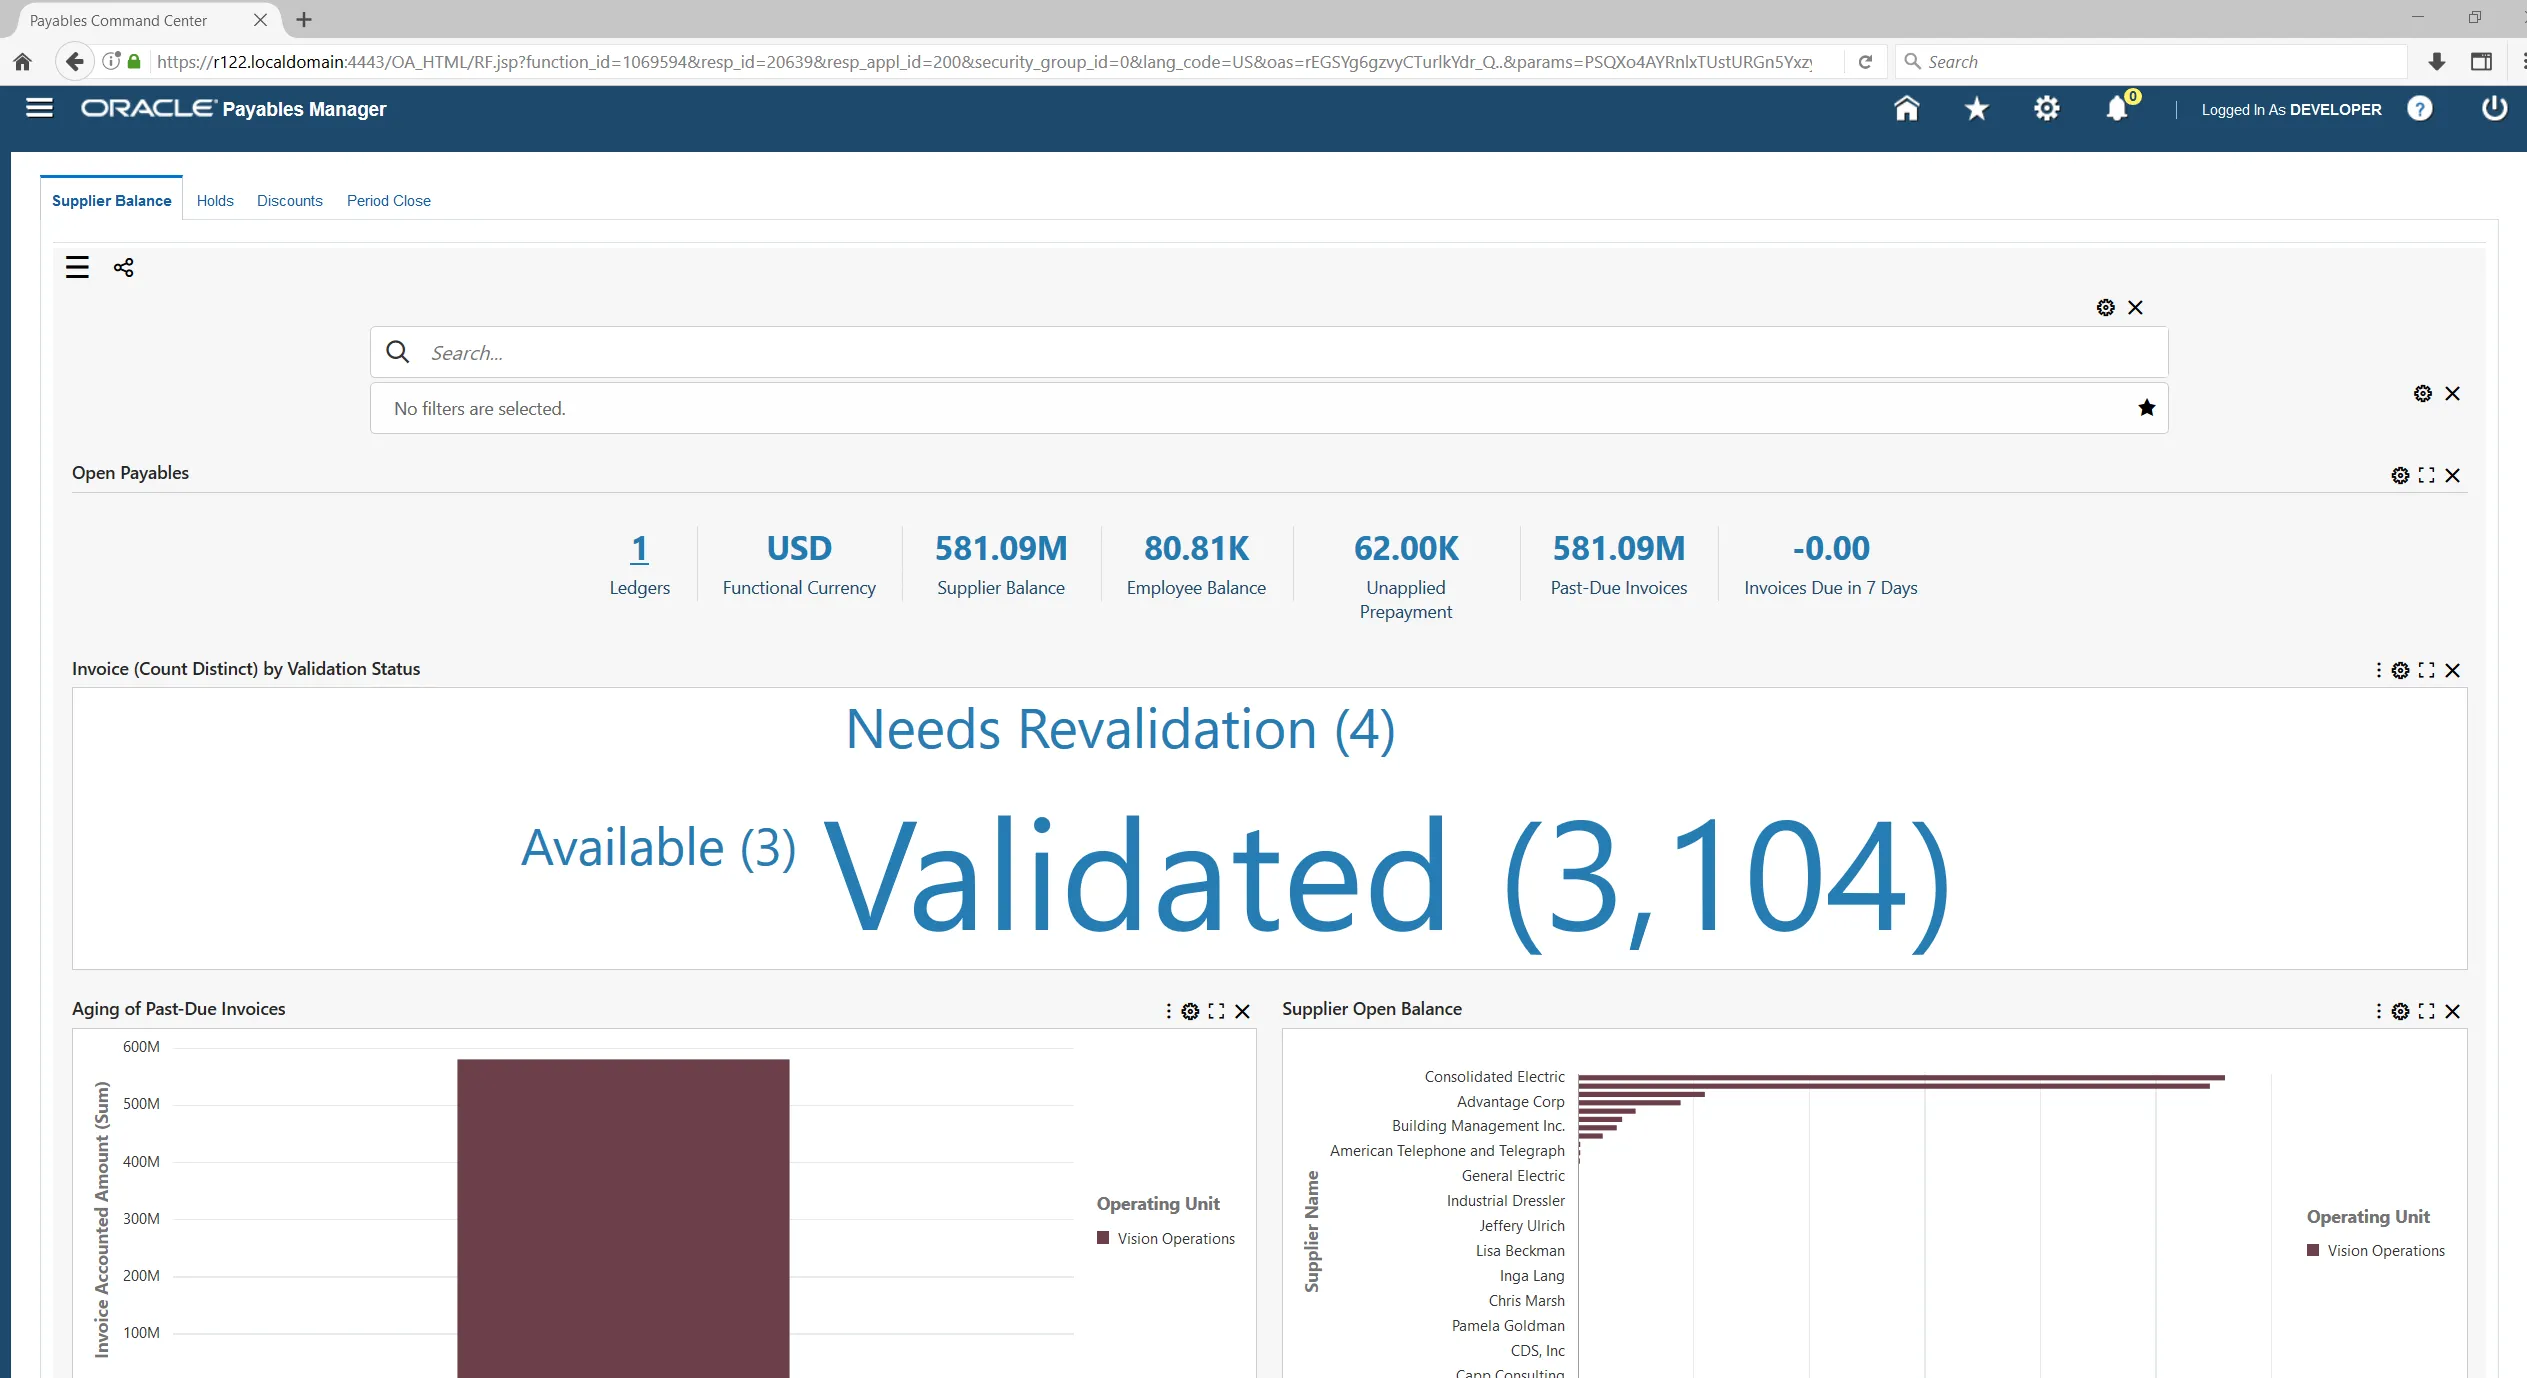This screenshot has width=2527, height=1378.
Task: Maximize the Supplier Open Balance chart
Action: click(2426, 1011)
